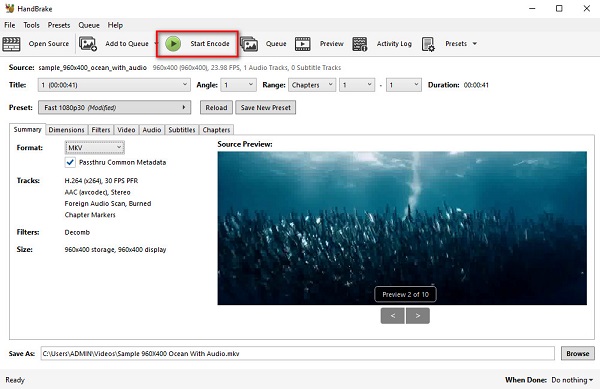
Task: Click the text Foreign Audio Scan, Burned
Action: click(x=108, y=203)
